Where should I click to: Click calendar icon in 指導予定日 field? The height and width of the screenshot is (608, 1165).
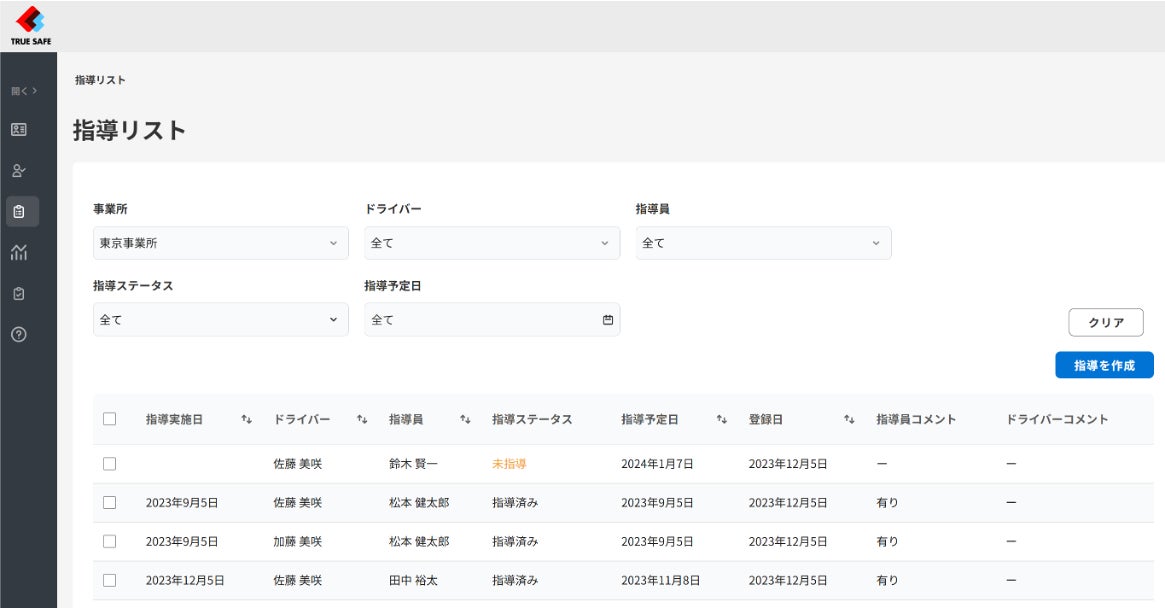click(607, 320)
